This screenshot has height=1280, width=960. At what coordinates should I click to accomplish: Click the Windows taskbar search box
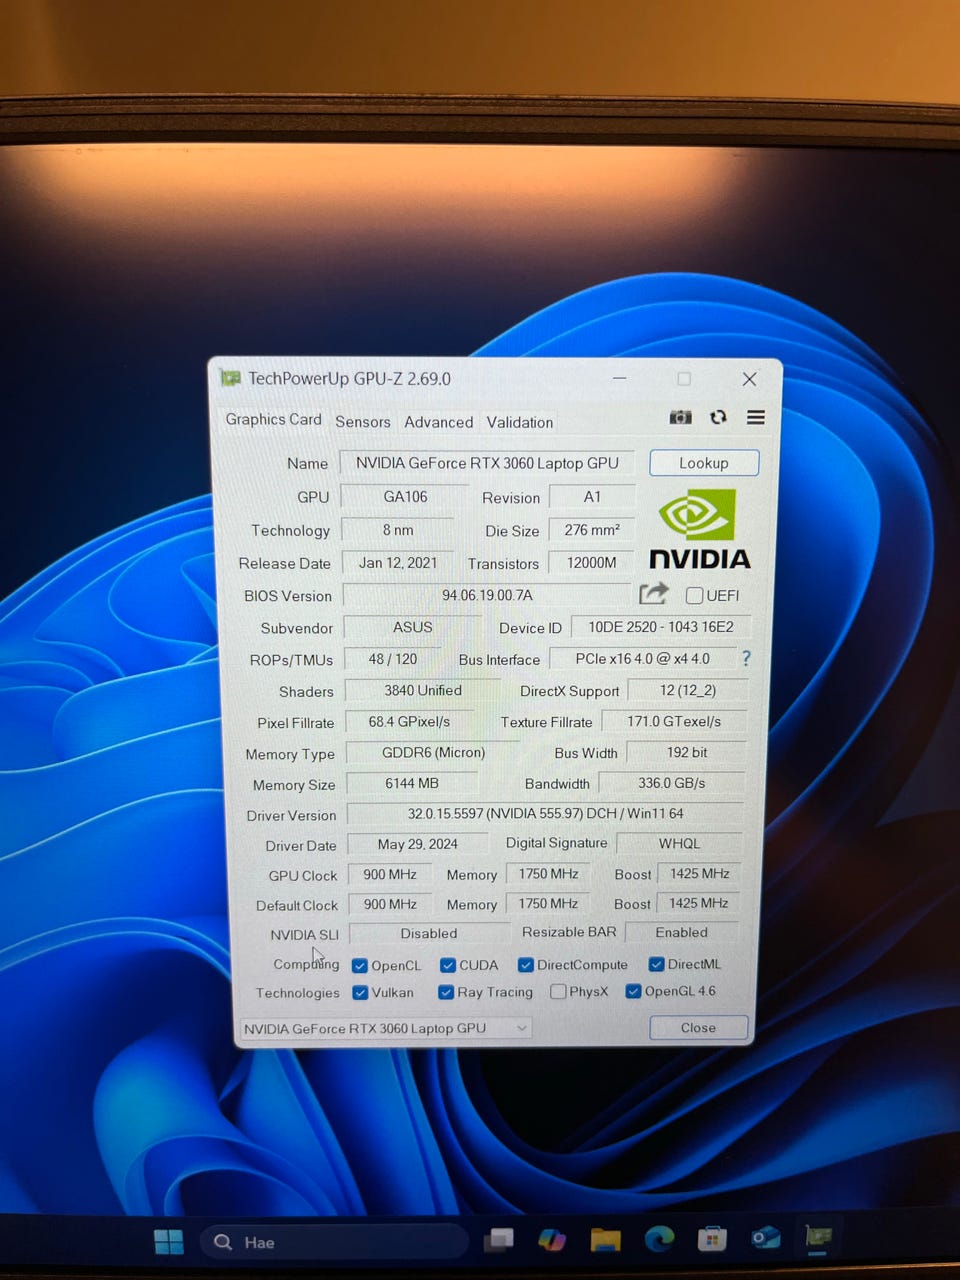click(335, 1242)
